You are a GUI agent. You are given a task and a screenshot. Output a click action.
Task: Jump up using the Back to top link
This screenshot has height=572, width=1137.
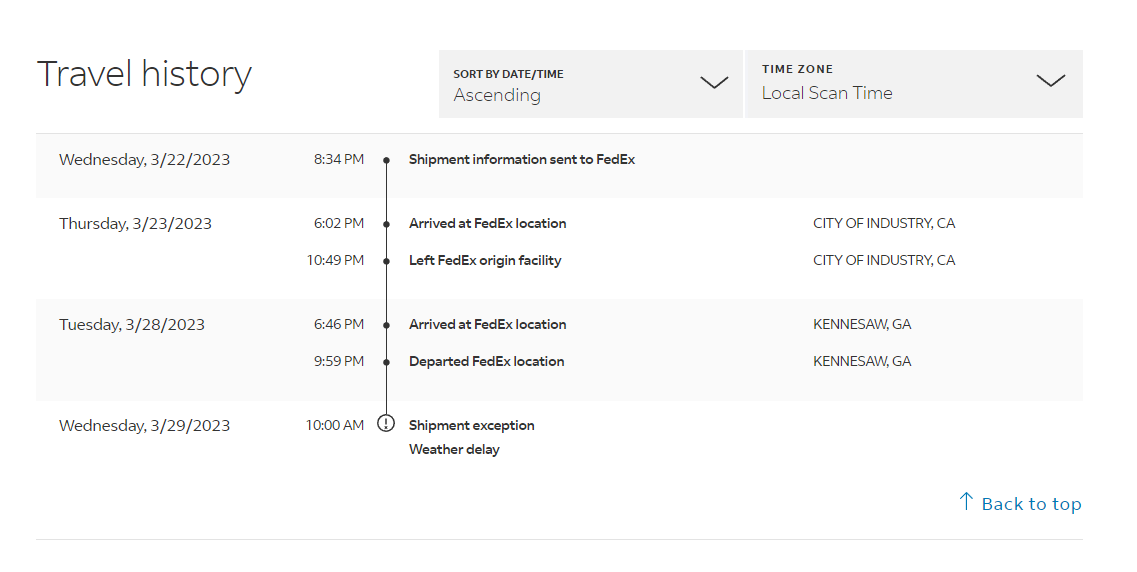[1031, 504]
